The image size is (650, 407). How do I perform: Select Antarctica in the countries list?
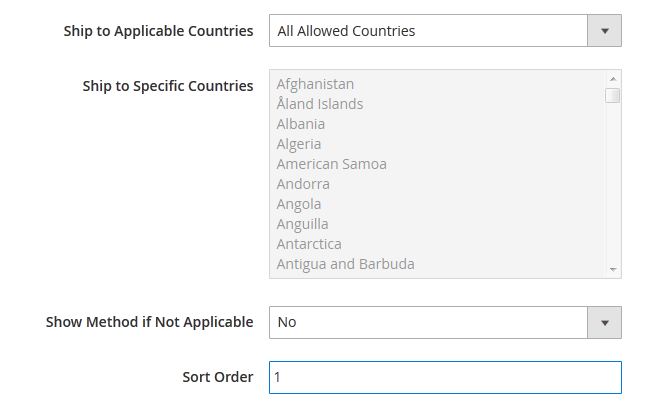point(309,244)
